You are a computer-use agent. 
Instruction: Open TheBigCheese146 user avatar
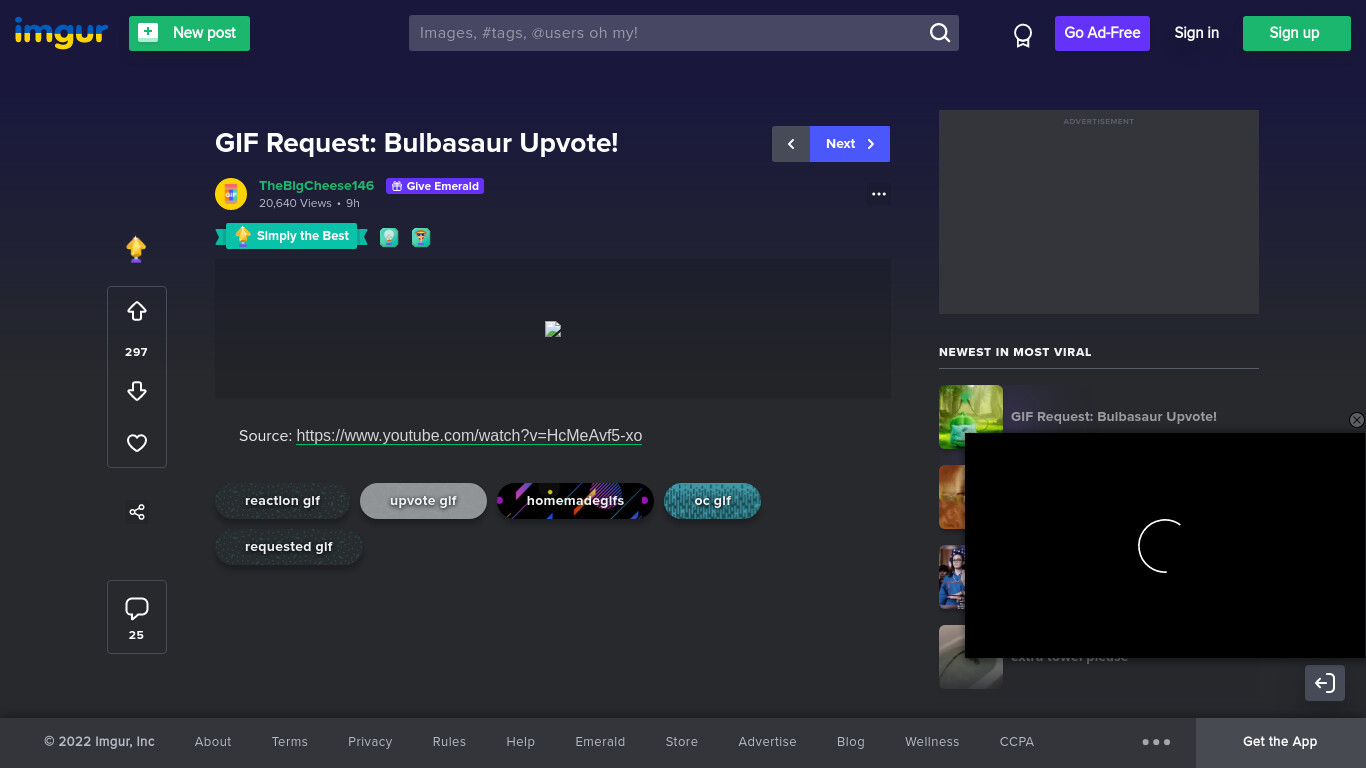pos(231,194)
